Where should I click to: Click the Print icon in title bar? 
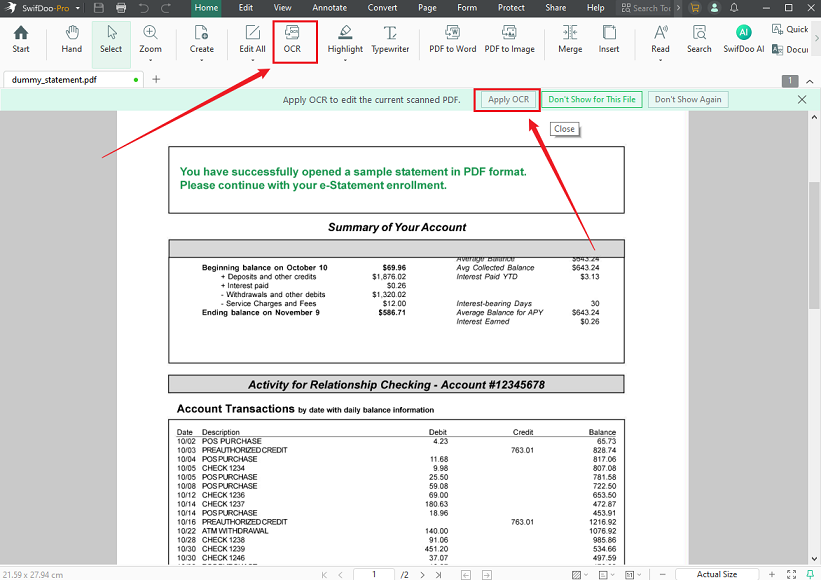coord(121,8)
